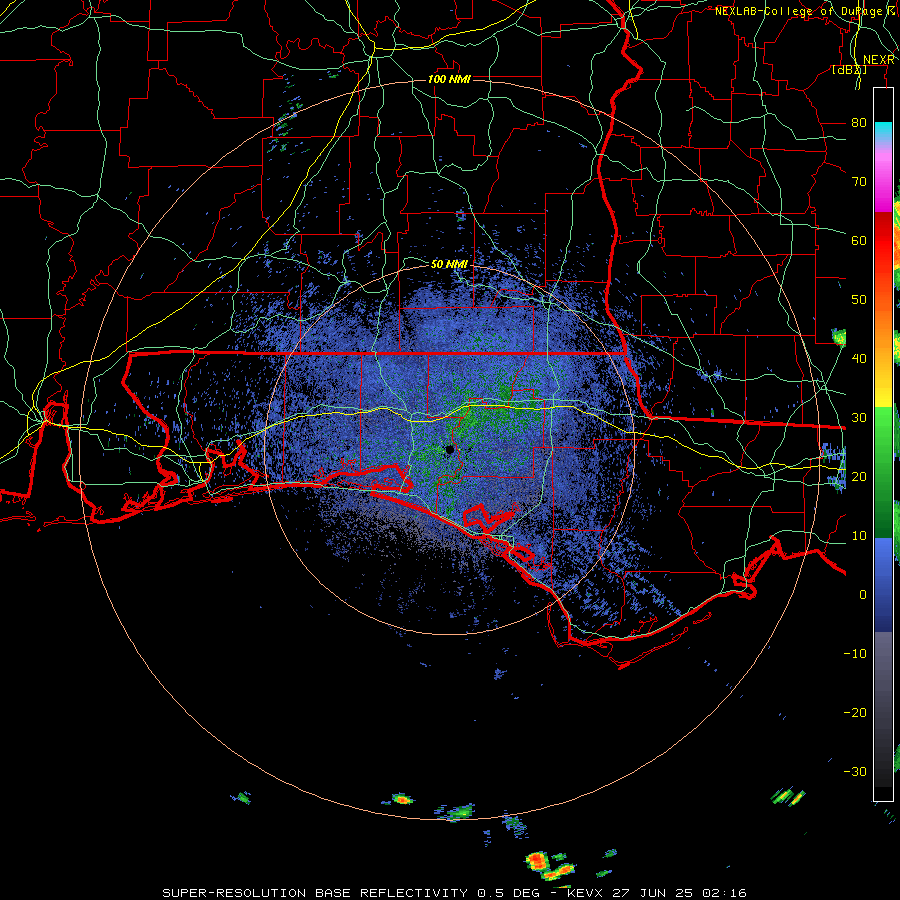Image resolution: width=900 pixels, height=900 pixels.
Task: Click the 60 value on the dBZ scale
Action: (x=859, y=240)
